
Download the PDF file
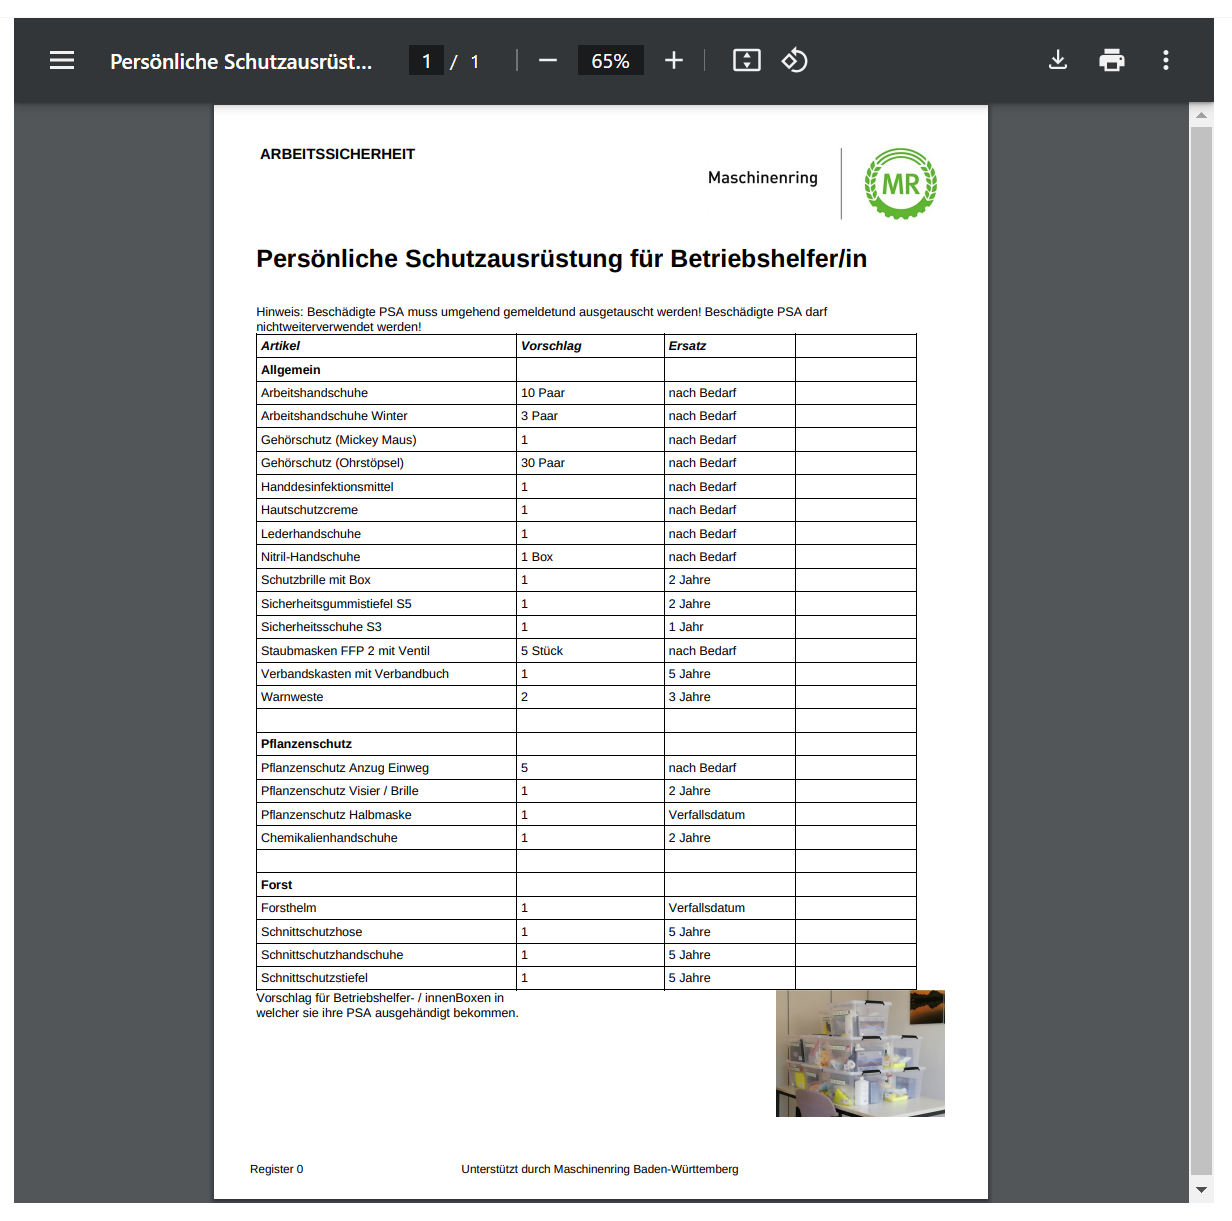click(1057, 61)
